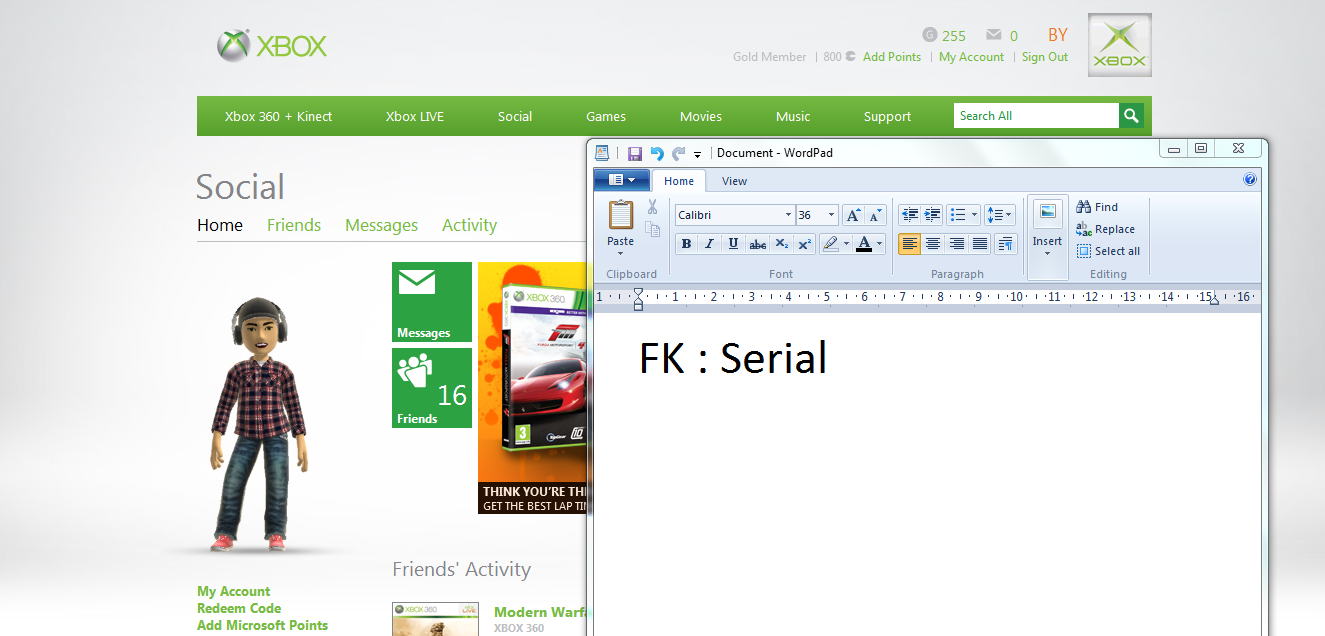Expand the highlight color dropdown arrow
This screenshot has height=636, width=1325.
click(x=846, y=243)
